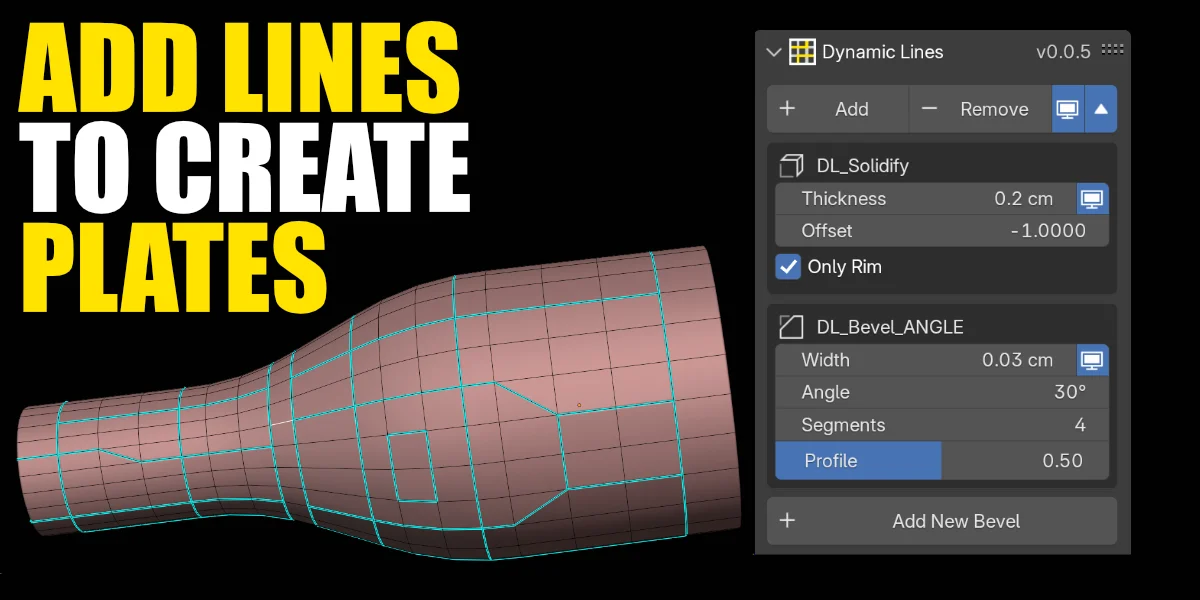
Task: Enable the Only Rim checkbox
Action: (x=788, y=267)
